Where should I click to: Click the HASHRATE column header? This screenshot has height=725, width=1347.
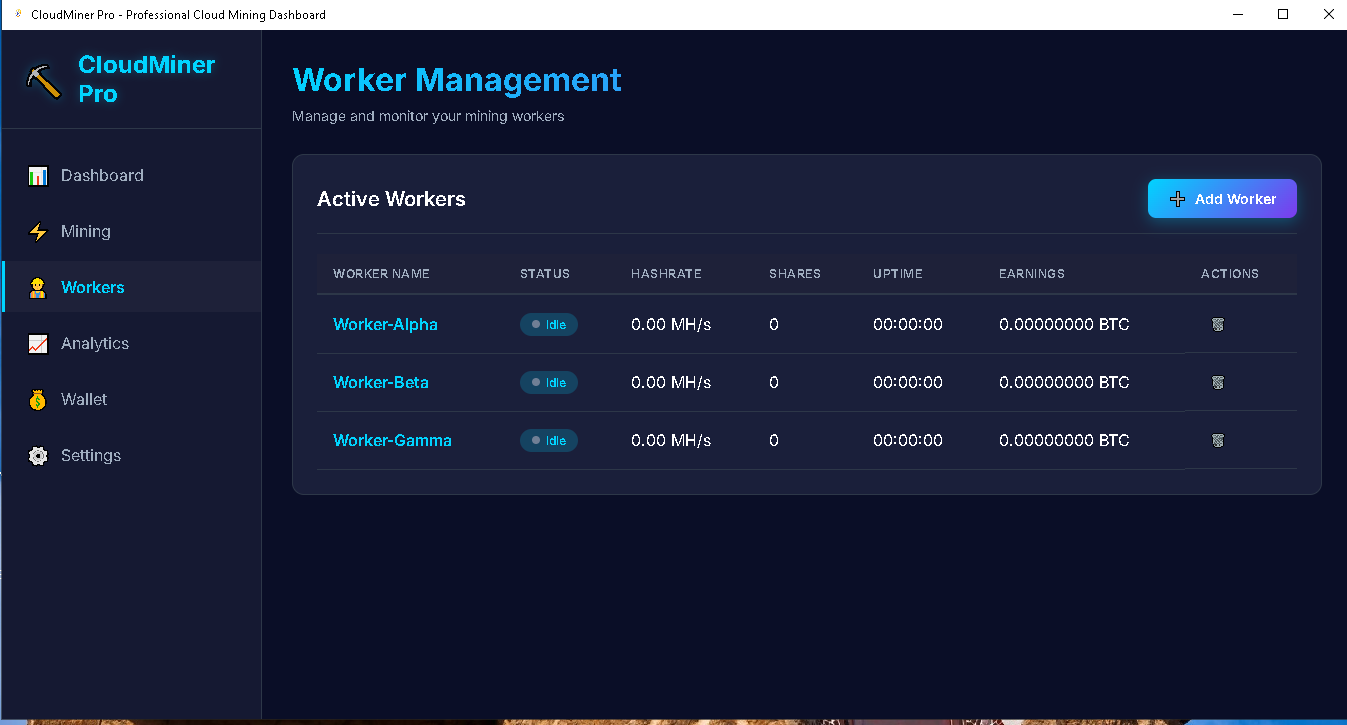point(666,274)
